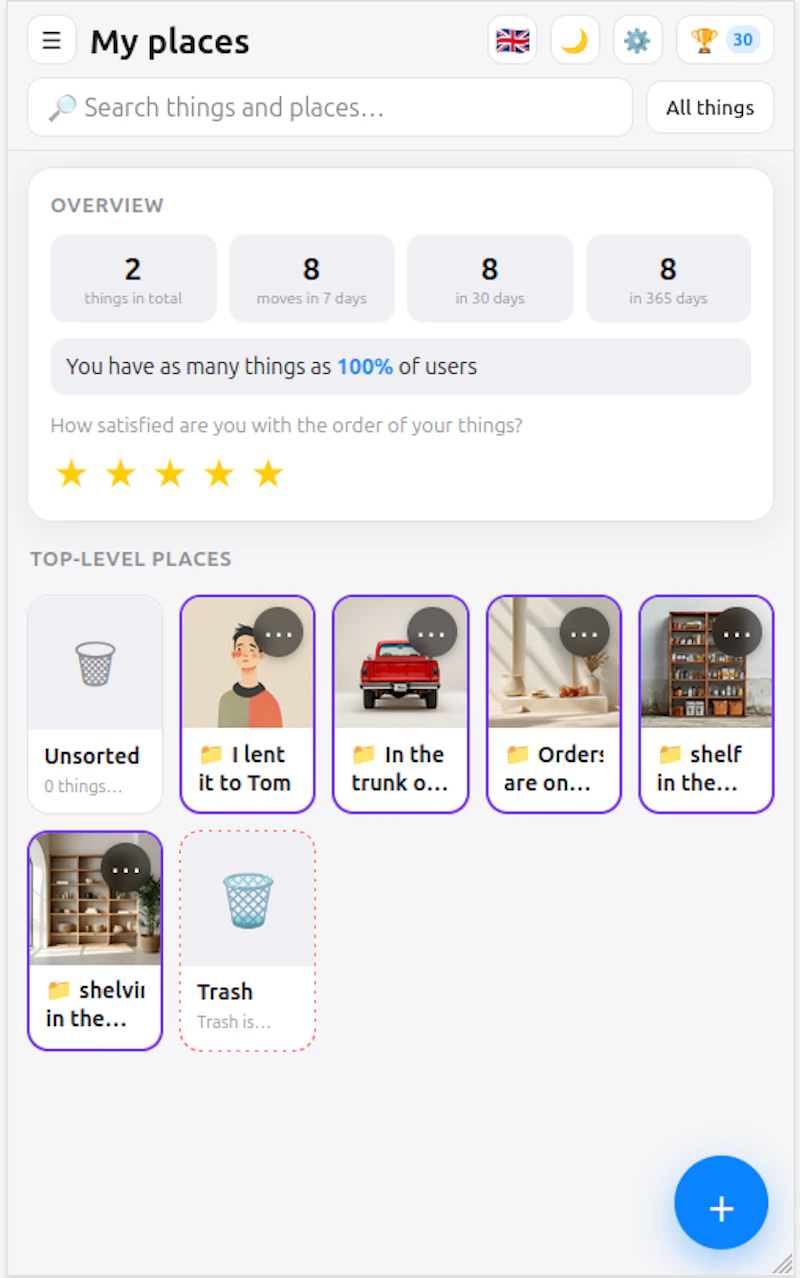
Task: Open three-dot menu on shelving card
Action: pos(126,868)
